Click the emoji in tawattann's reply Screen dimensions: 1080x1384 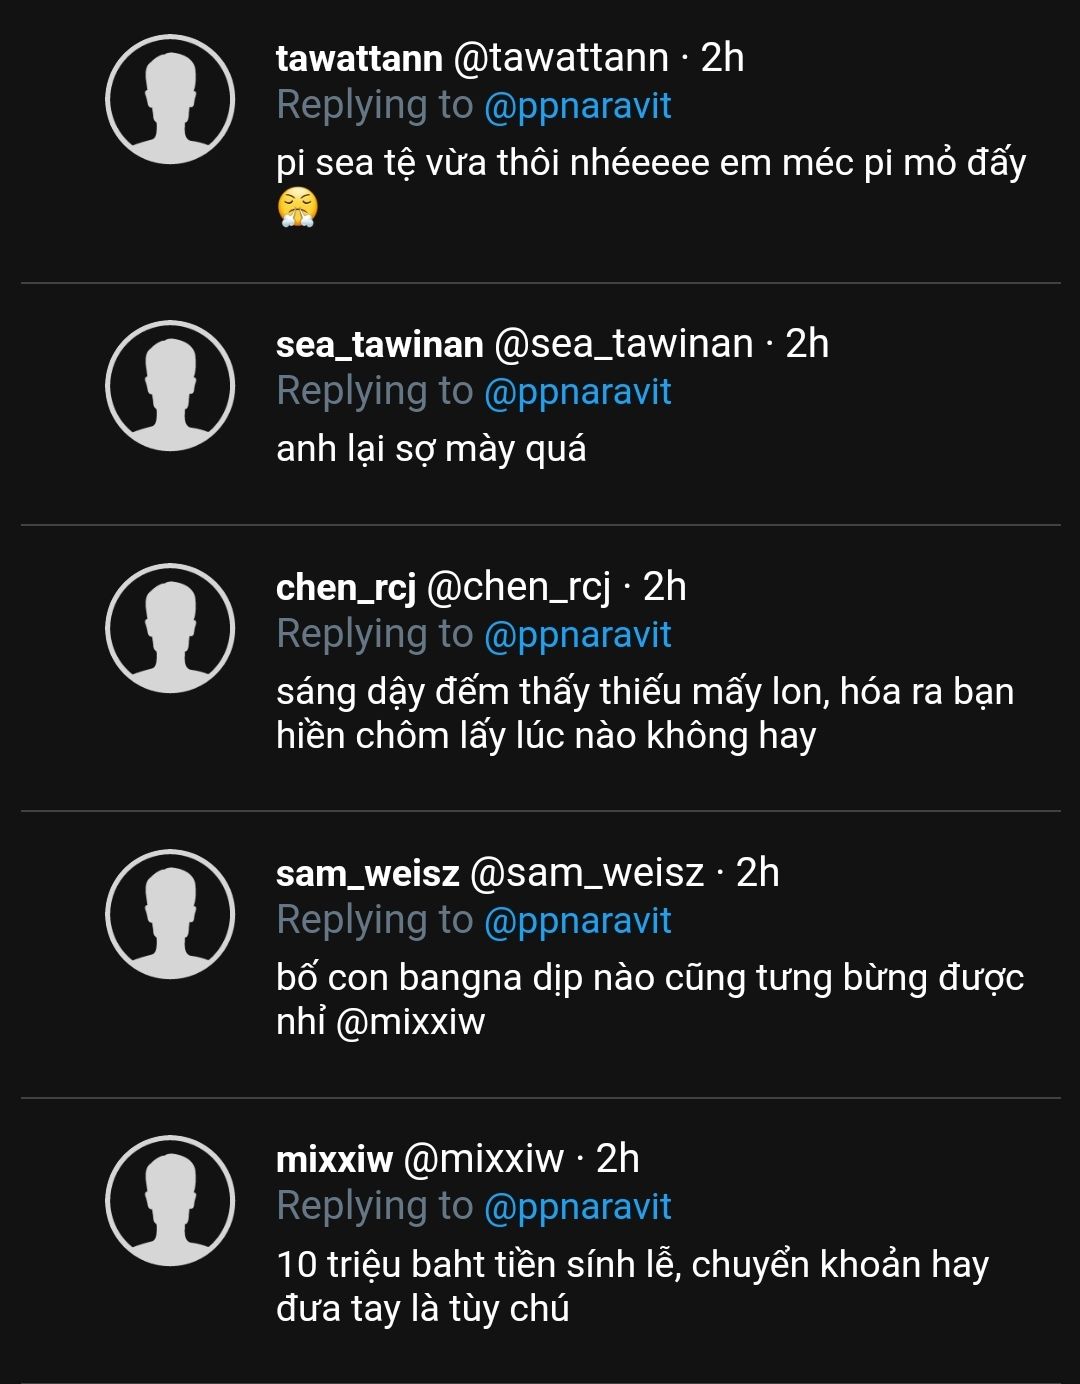click(x=298, y=209)
